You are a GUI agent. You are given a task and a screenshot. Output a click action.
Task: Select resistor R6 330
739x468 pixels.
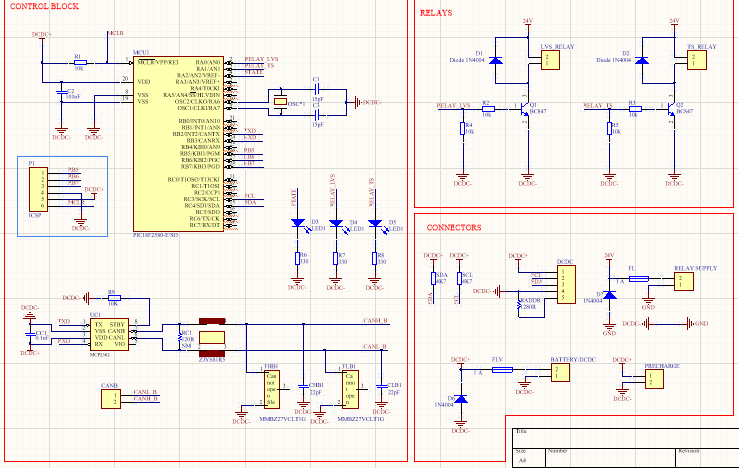pos(297,258)
